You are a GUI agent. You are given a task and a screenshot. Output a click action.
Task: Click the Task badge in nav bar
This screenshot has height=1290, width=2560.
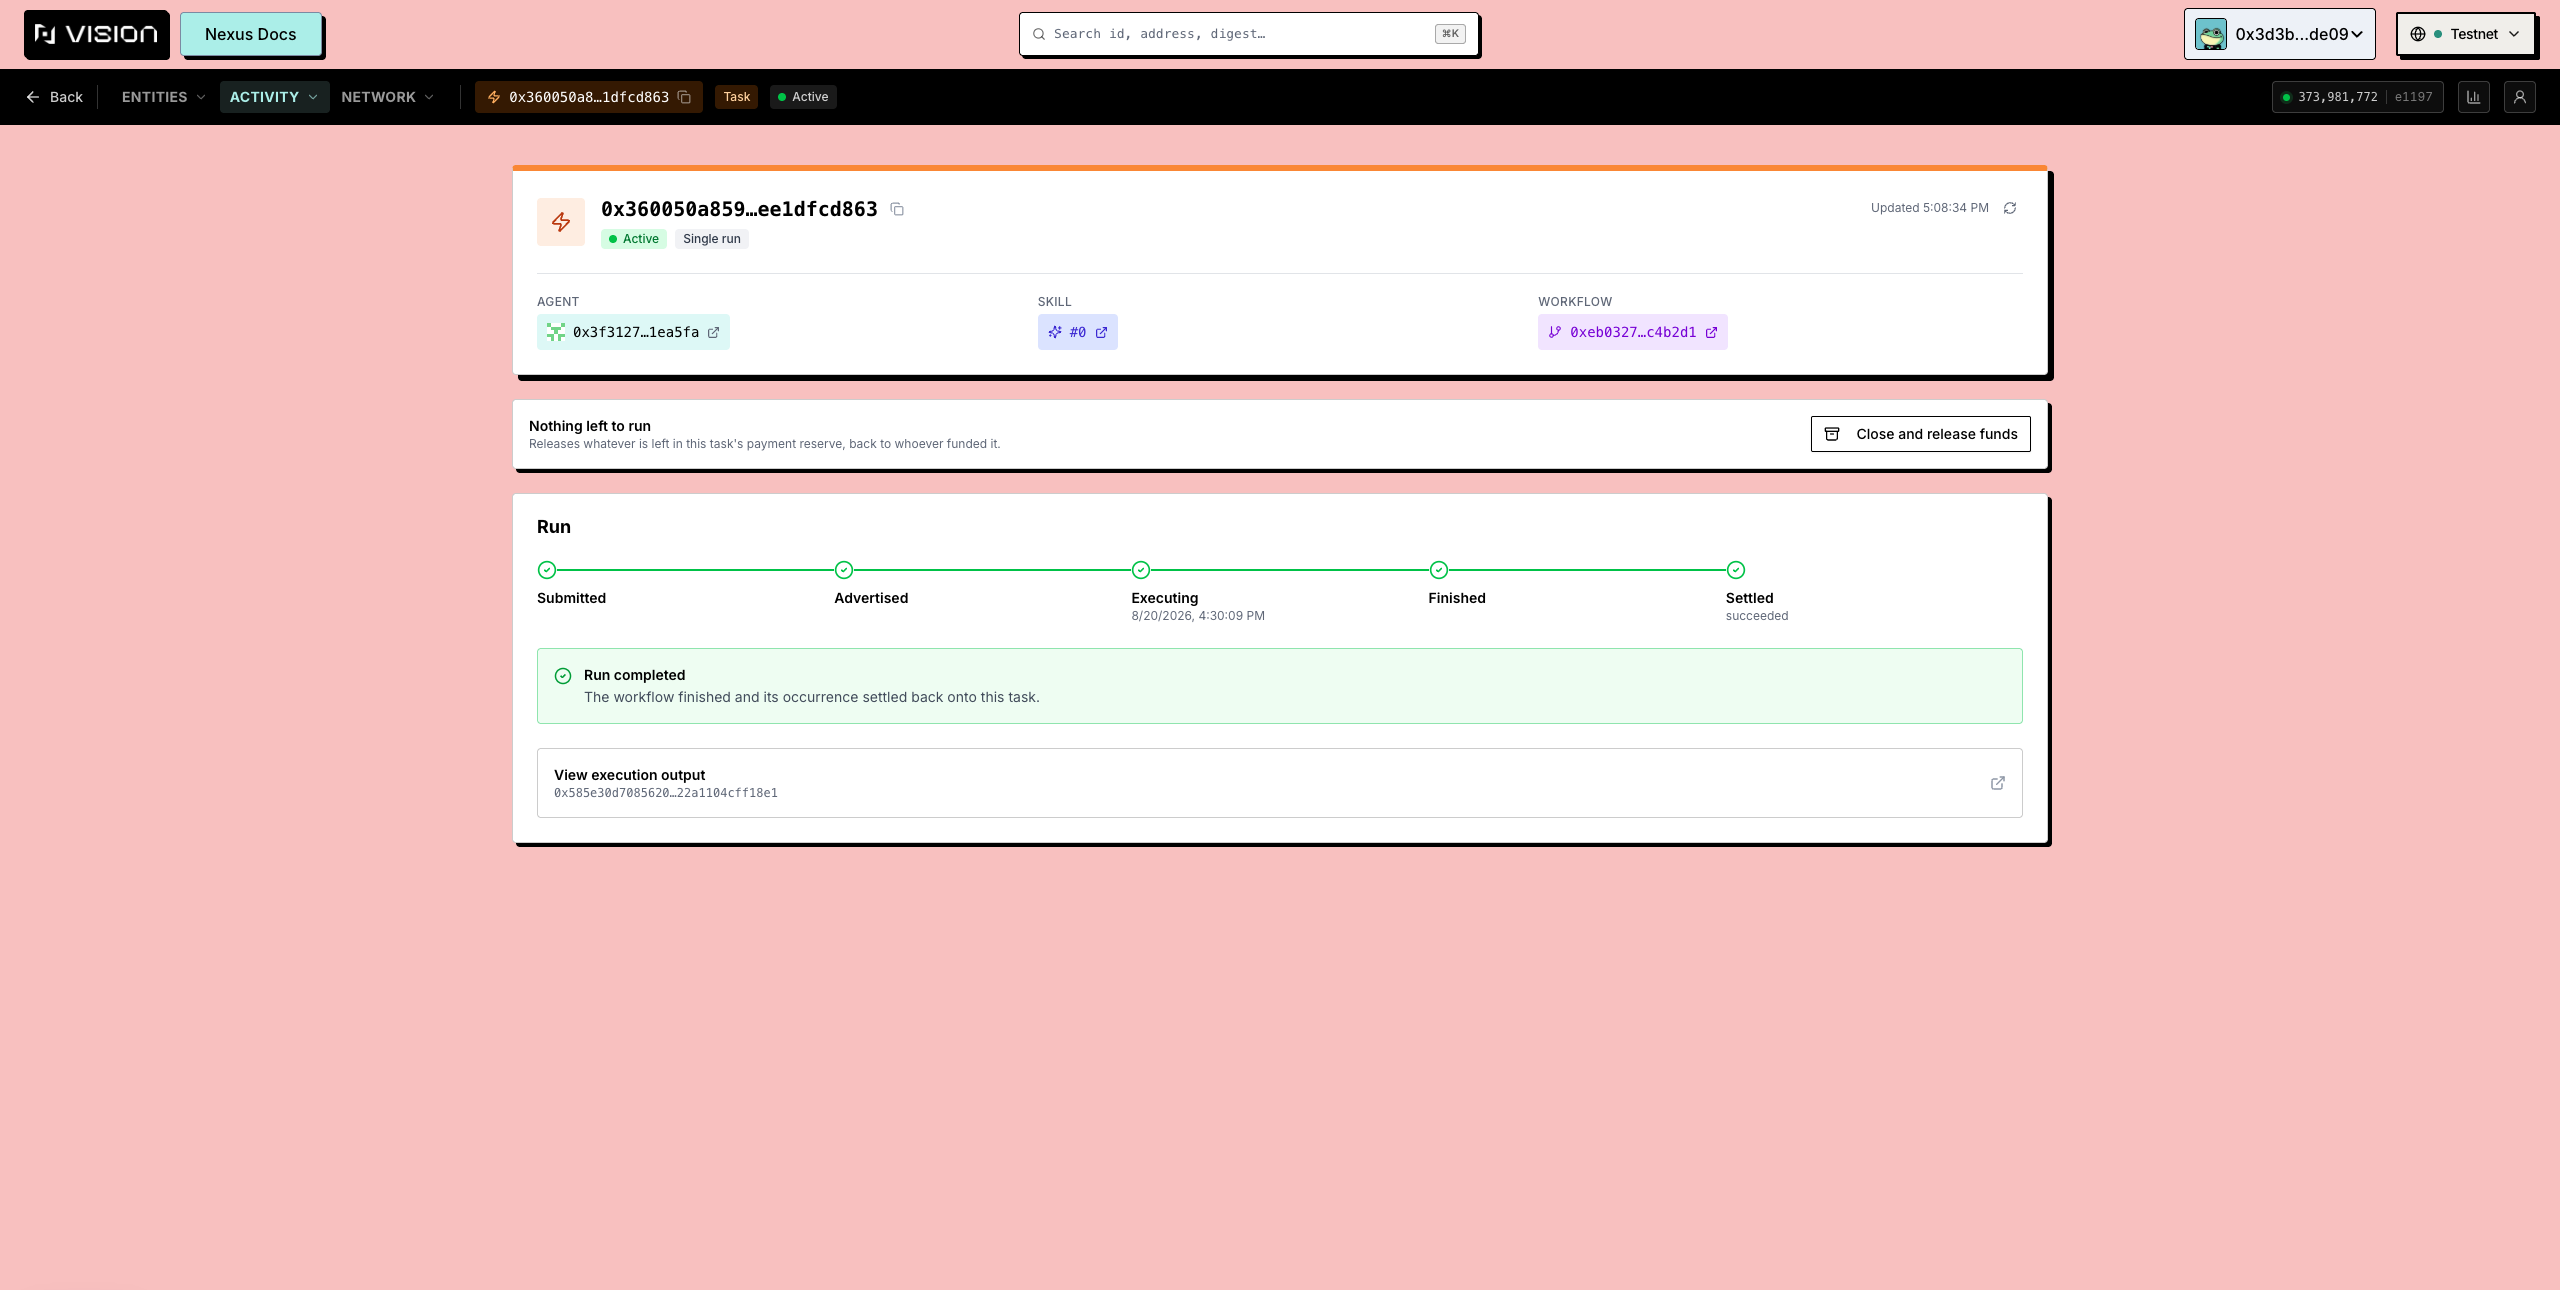tap(737, 97)
